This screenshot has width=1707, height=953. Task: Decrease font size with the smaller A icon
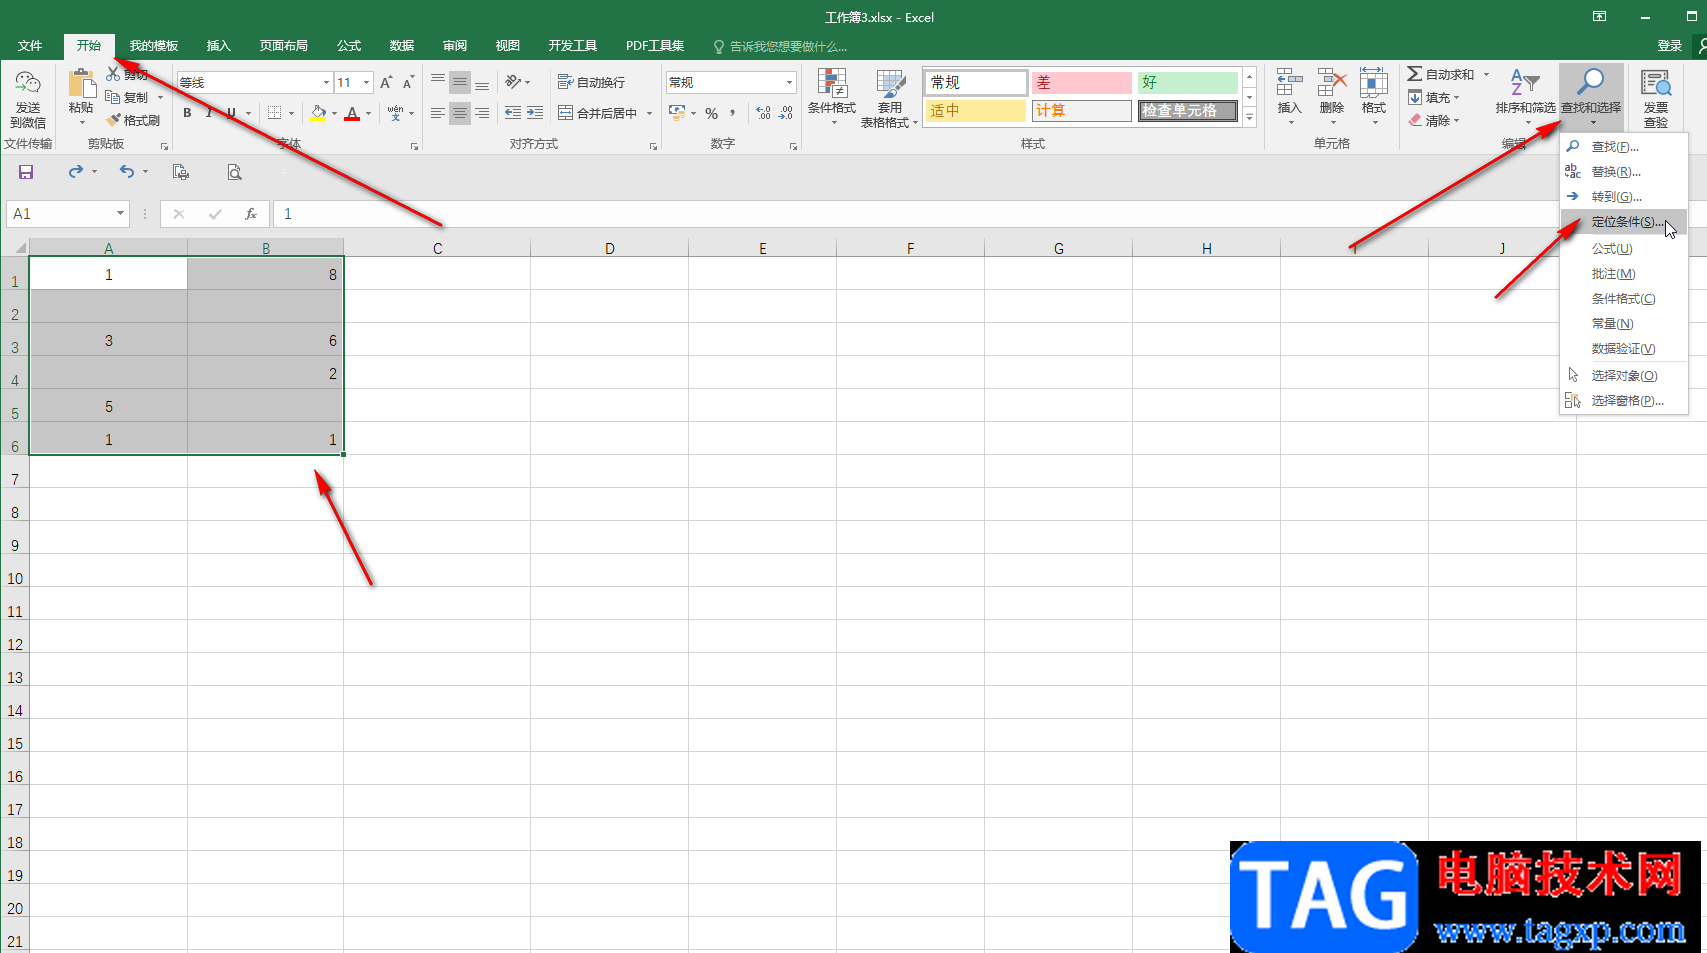[408, 82]
